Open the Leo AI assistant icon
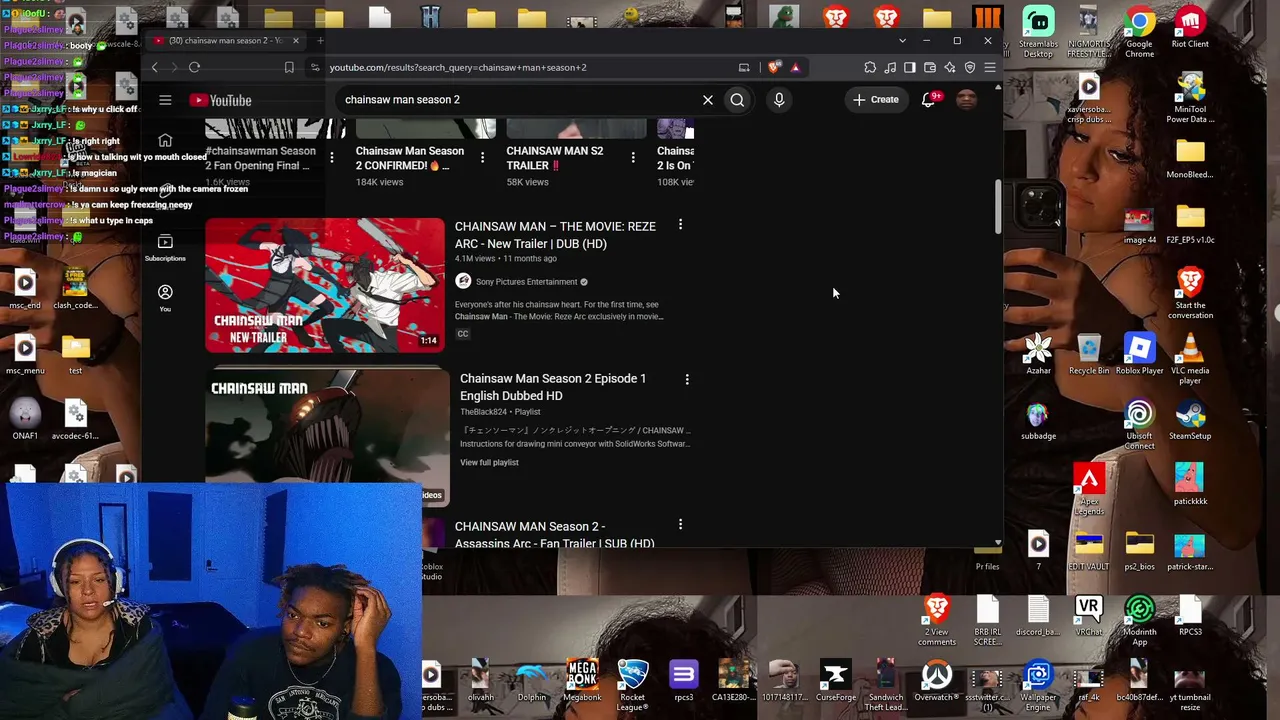 tap(950, 68)
